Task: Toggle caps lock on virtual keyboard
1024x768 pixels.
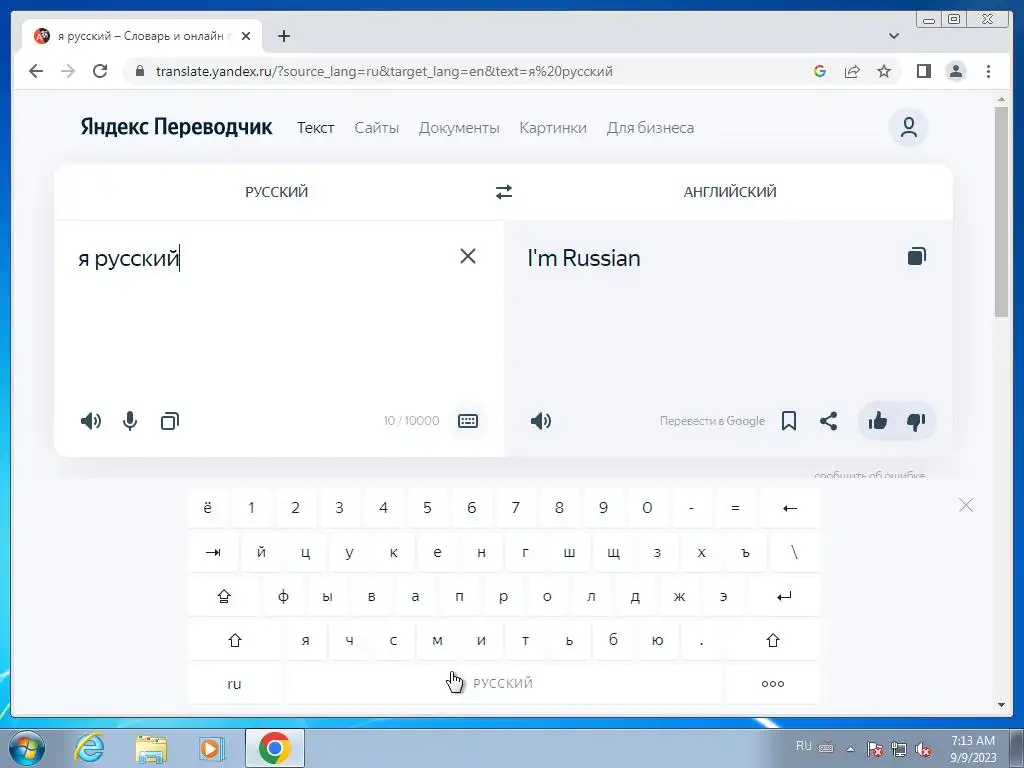Action: coord(224,596)
